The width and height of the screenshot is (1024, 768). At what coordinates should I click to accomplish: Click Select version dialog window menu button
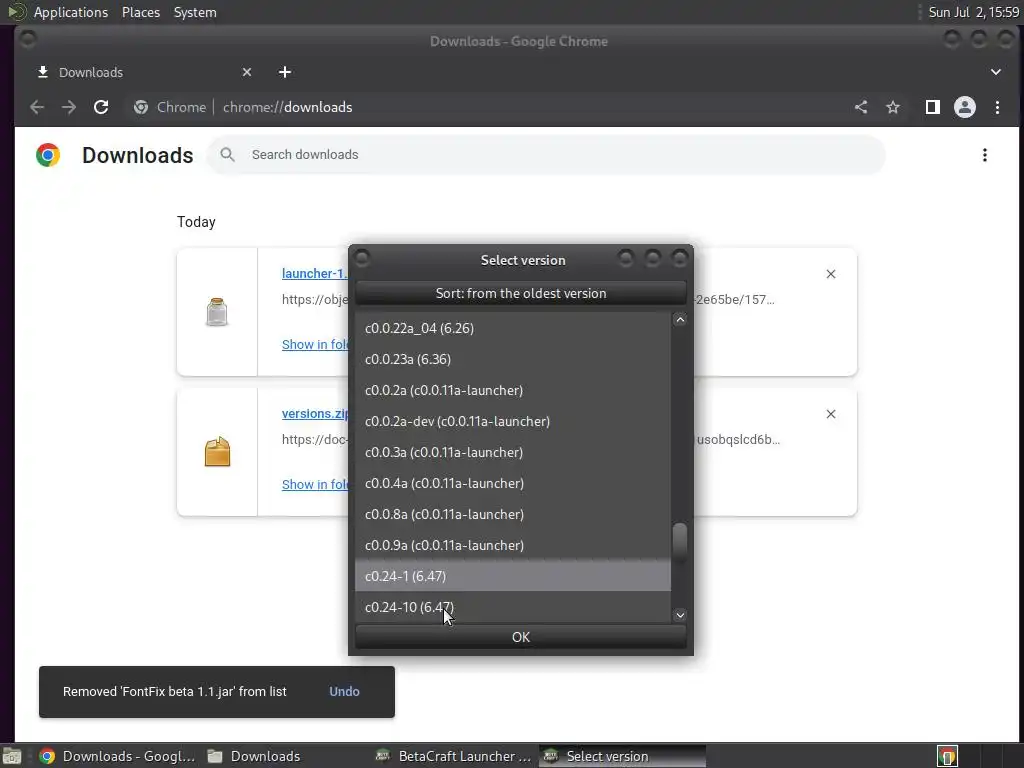(x=362, y=259)
